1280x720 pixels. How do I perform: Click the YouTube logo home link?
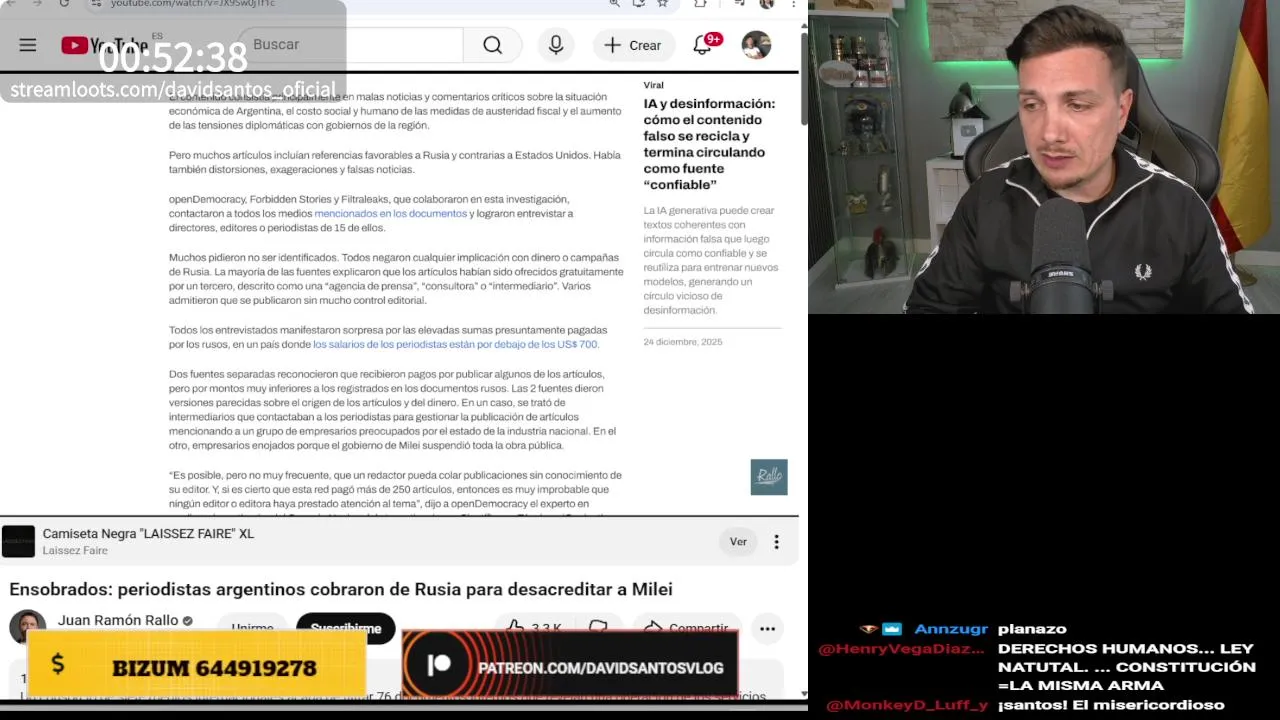coord(104,45)
